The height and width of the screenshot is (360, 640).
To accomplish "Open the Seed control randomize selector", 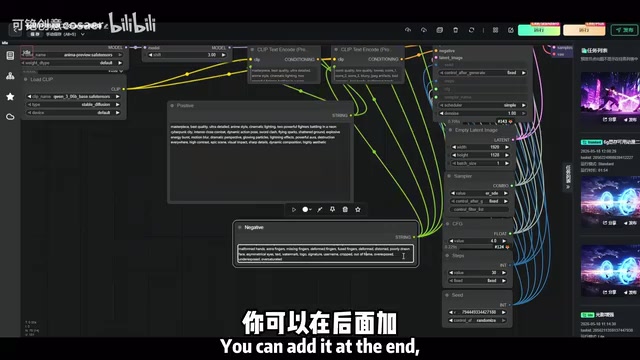I will (478, 320).
